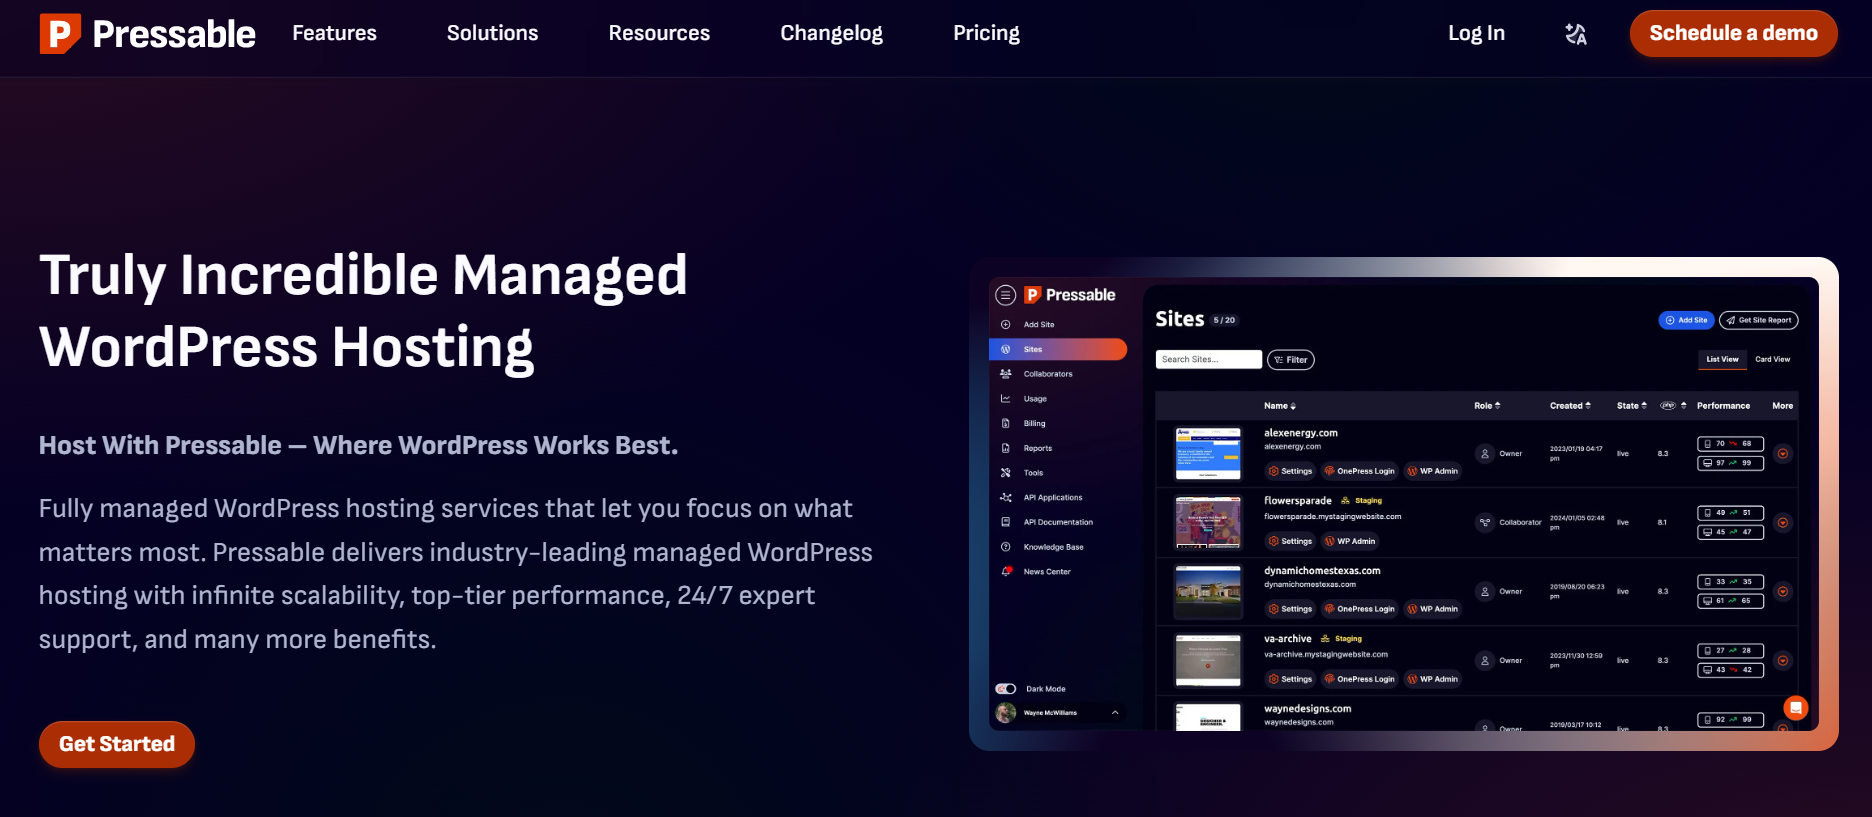Click the orange chat bubble icon

point(1796,708)
